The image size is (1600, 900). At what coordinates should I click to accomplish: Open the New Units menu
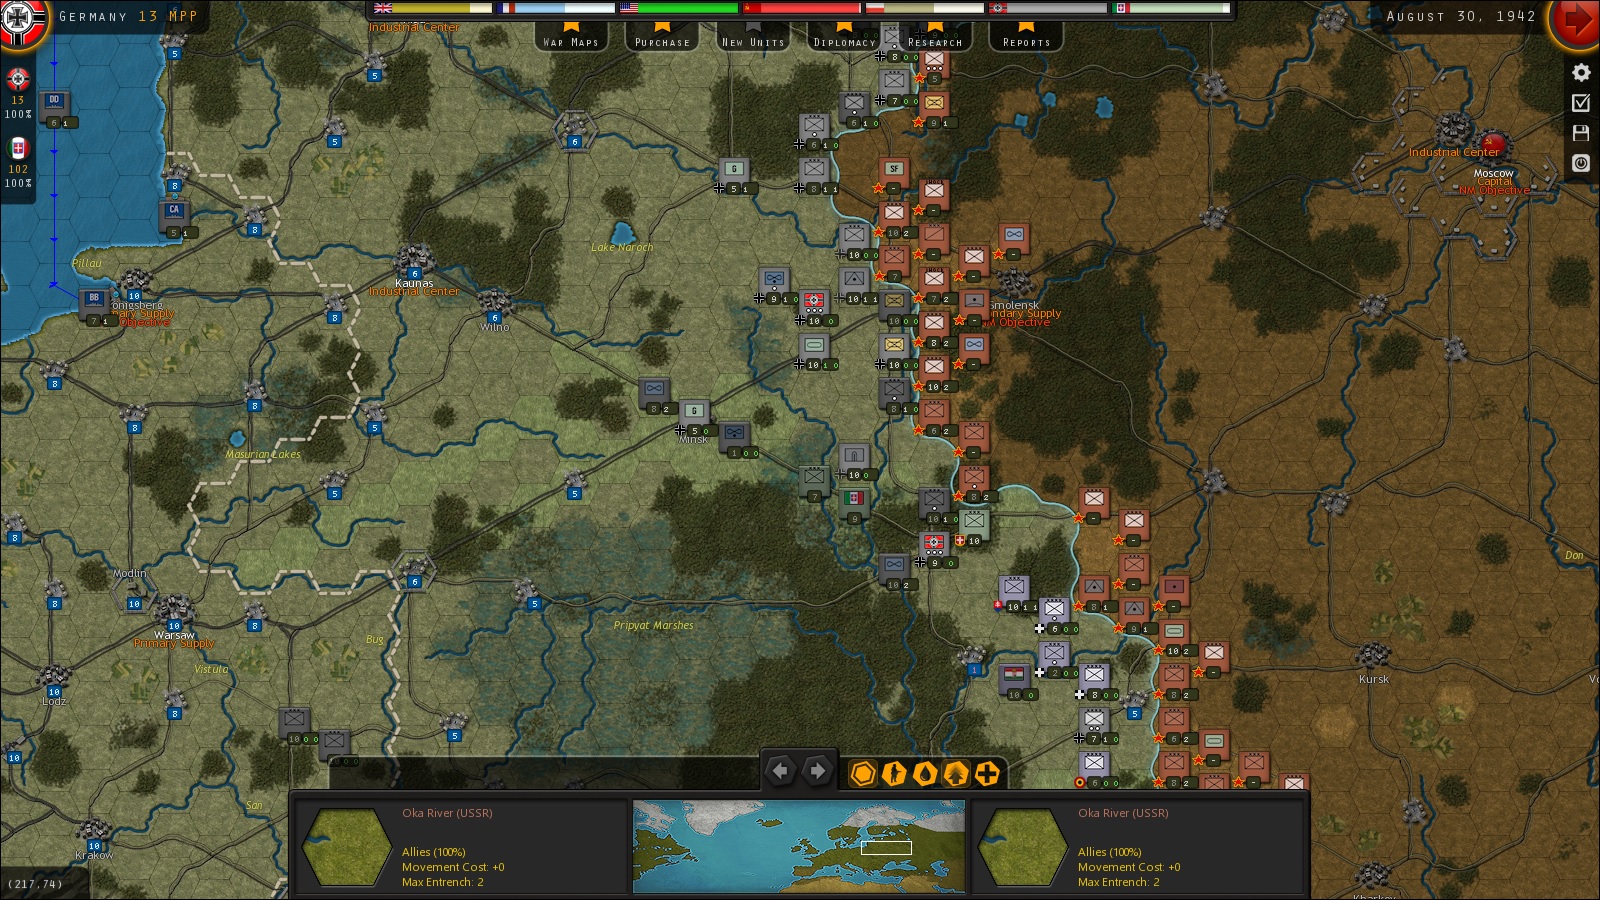[x=753, y=36]
